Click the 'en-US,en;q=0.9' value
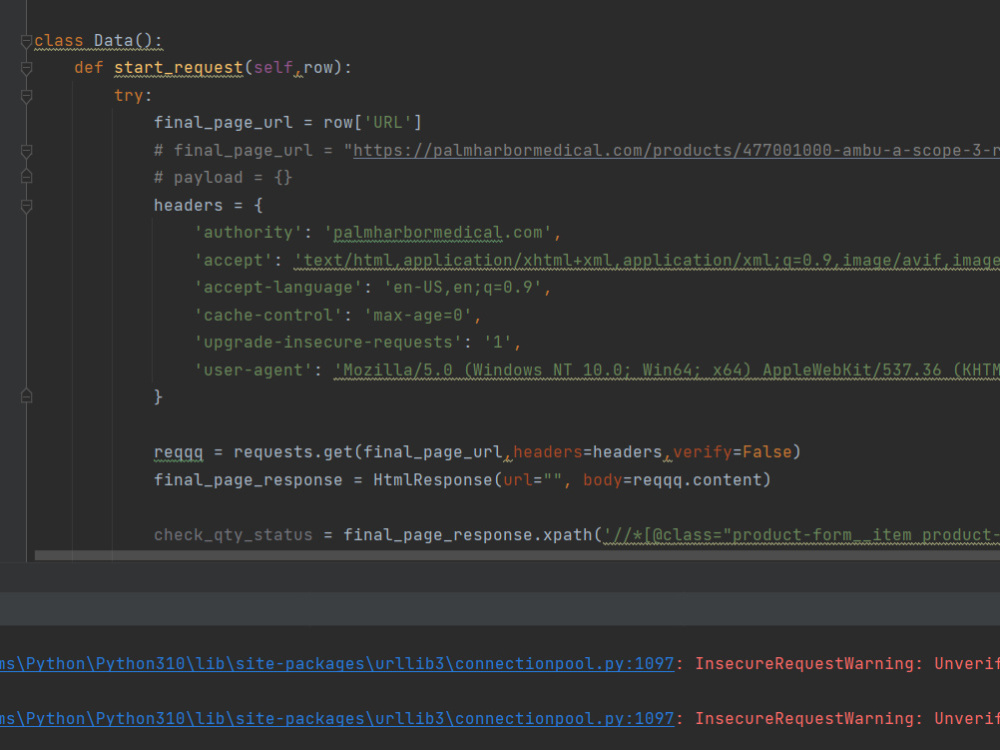The width and height of the screenshot is (1000, 750). pos(462,288)
